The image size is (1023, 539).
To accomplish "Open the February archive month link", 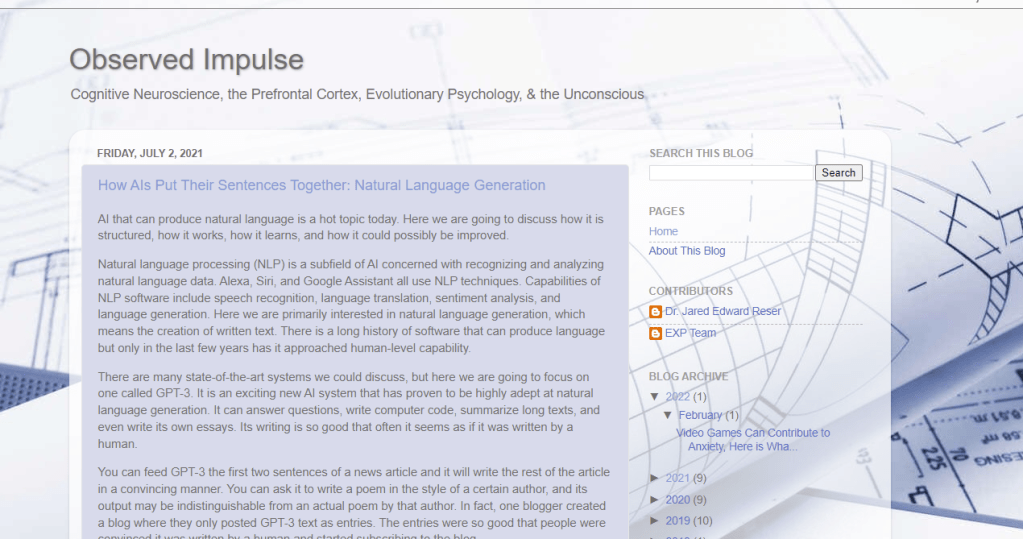I will coord(700,415).
